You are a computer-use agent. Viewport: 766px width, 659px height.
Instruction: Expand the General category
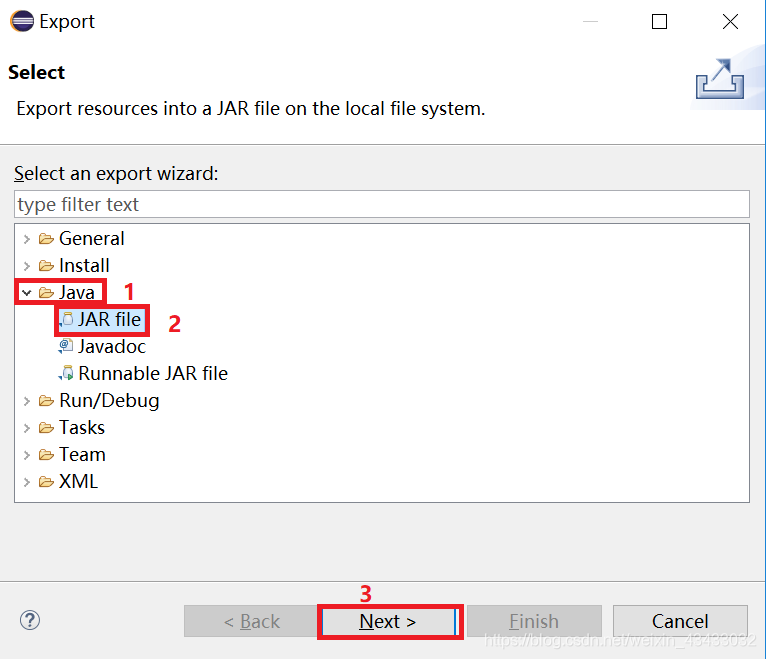coord(27,239)
